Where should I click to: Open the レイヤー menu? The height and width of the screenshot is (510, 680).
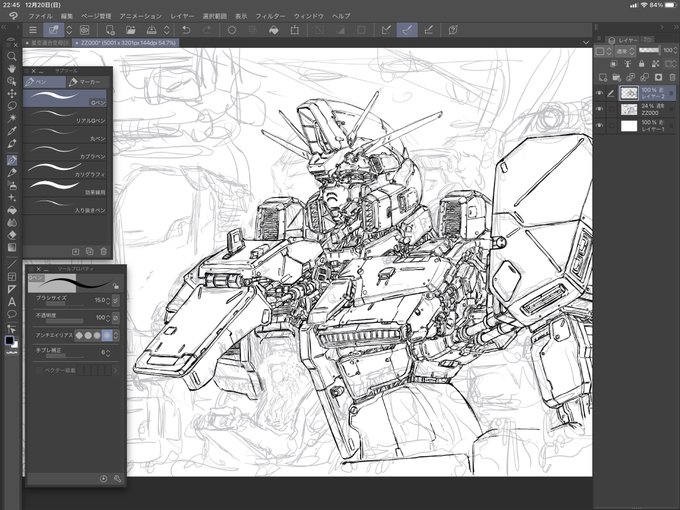pos(182,16)
